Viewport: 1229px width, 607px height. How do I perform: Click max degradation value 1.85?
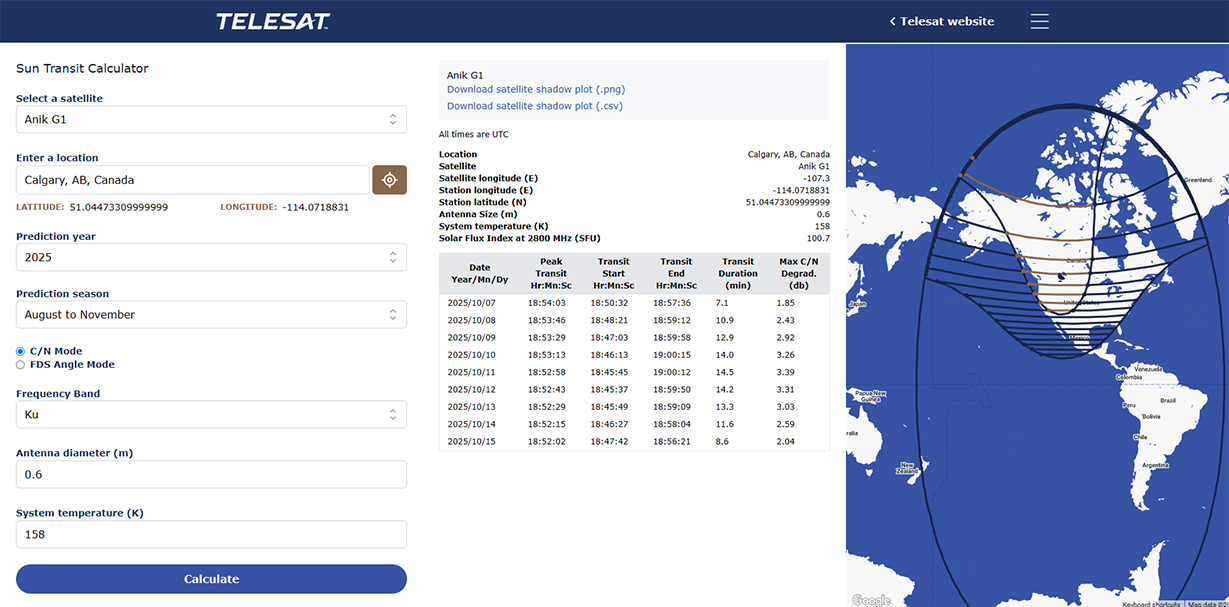click(x=786, y=303)
